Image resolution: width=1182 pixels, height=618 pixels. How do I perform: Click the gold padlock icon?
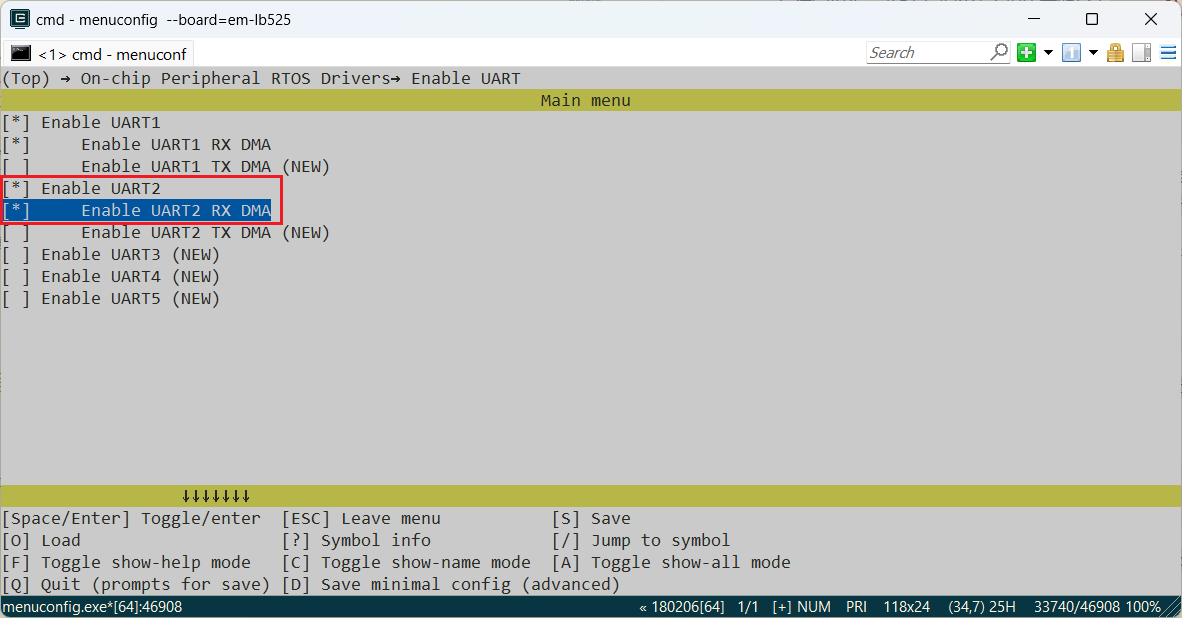1116,53
